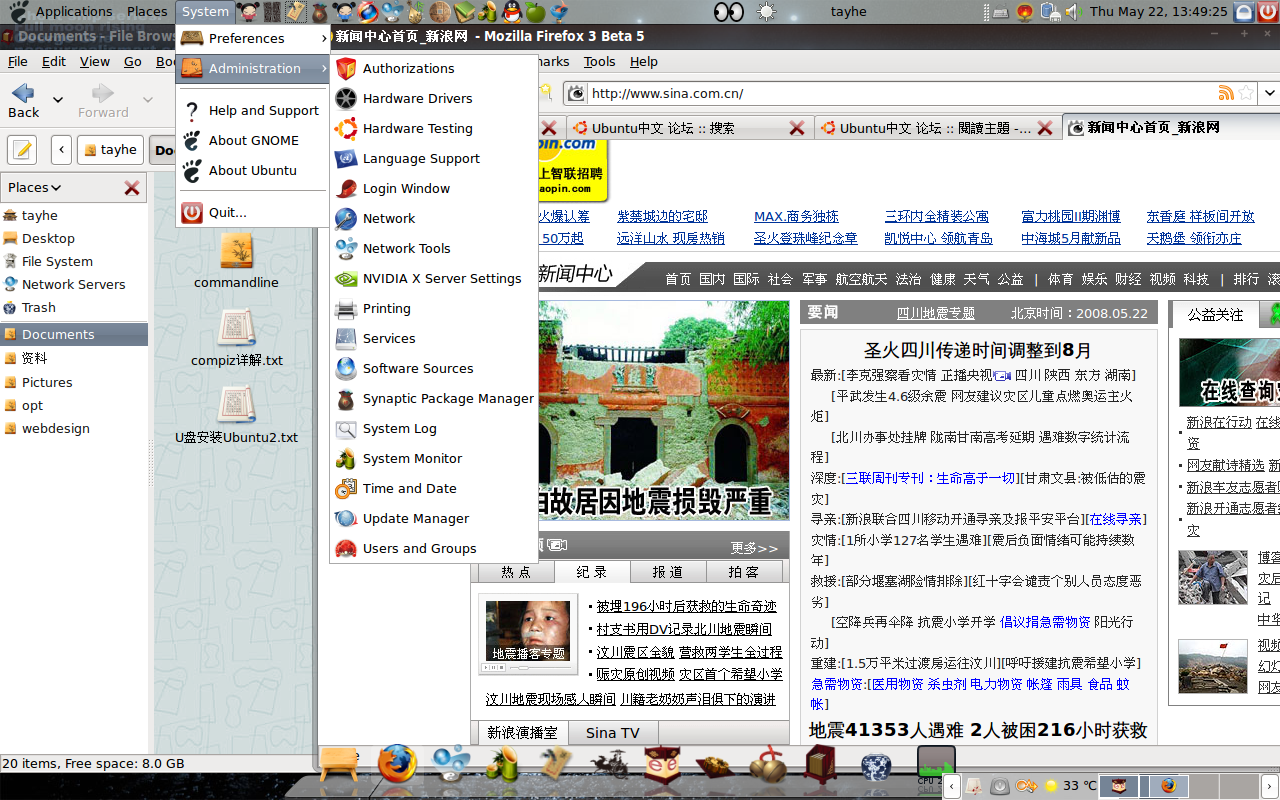Open Language Support settings
This screenshot has height=800, width=1280.
[434, 158]
